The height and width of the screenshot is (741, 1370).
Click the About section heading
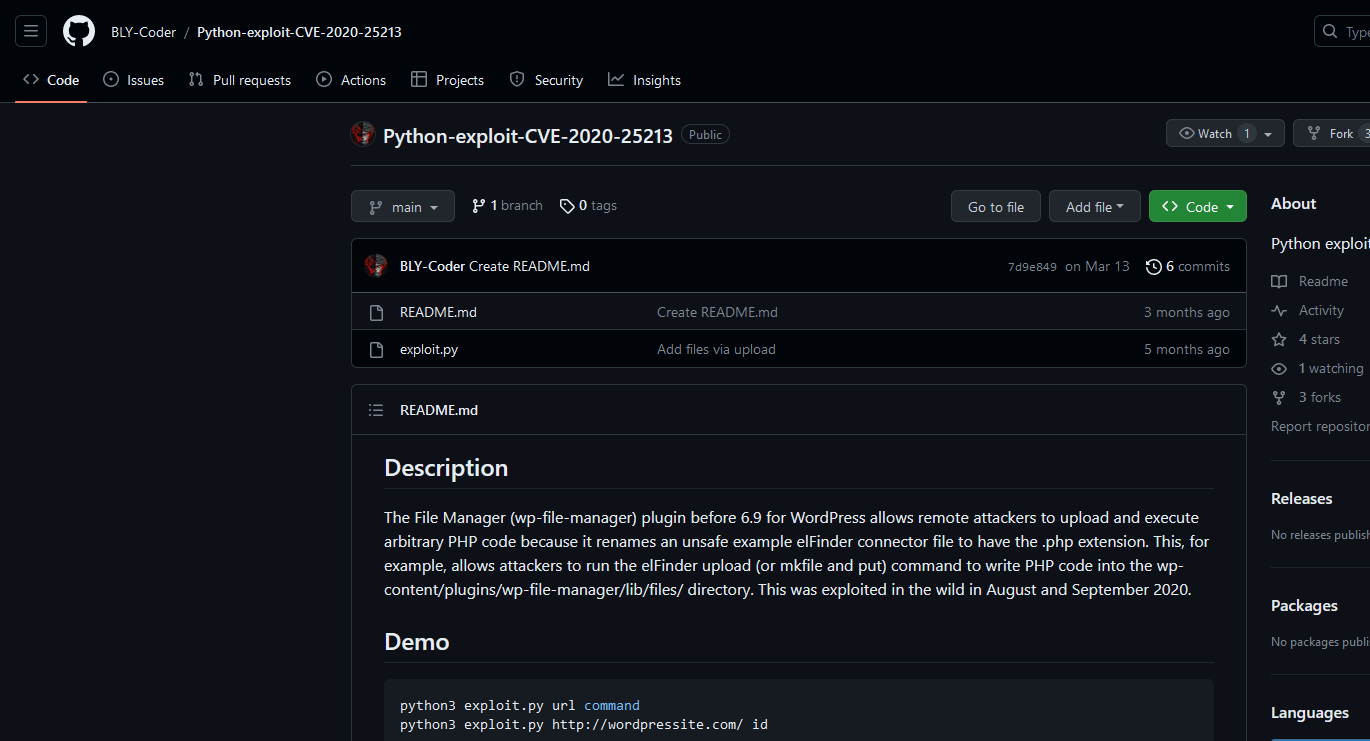[x=1293, y=204]
